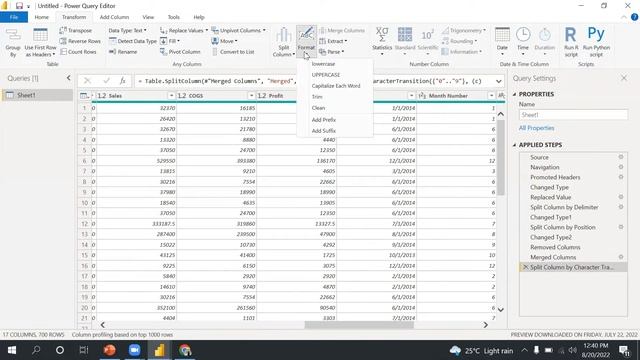Click the Standard number operations icon
This screenshot has width=640, height=360.
pos(404,42)
